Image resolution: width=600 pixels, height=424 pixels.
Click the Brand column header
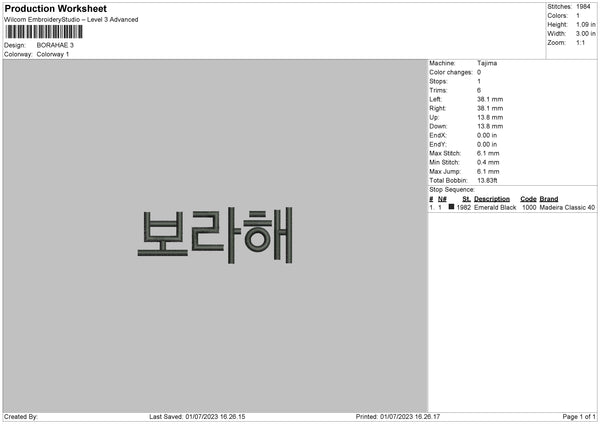pos(549,199)
